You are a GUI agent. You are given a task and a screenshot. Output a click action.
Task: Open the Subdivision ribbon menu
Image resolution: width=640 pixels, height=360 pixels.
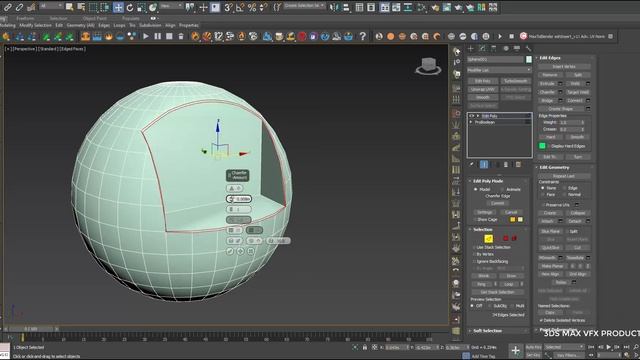[x=150, y=25]
